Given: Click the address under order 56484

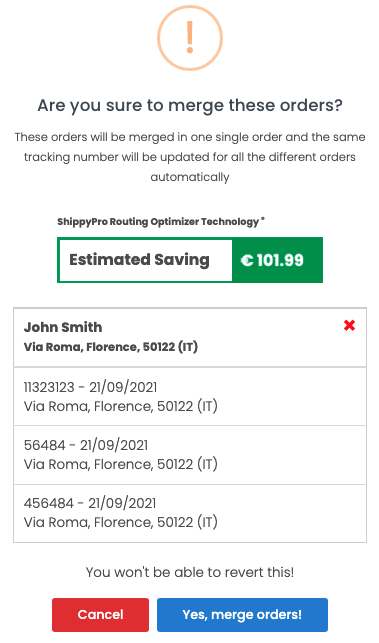Looking at the screenshot, I should [x=121, y=465].
